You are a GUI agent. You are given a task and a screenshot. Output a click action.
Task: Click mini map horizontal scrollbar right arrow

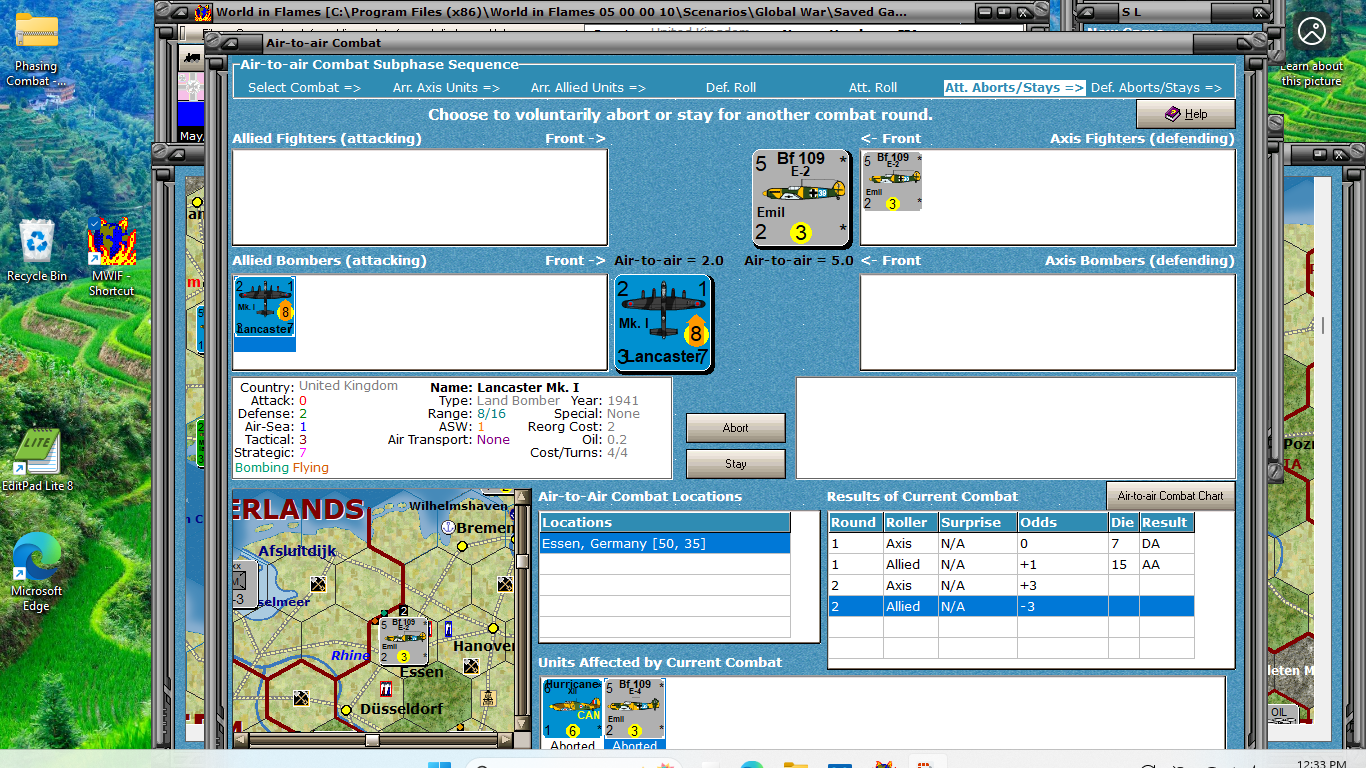click(505, 740)
